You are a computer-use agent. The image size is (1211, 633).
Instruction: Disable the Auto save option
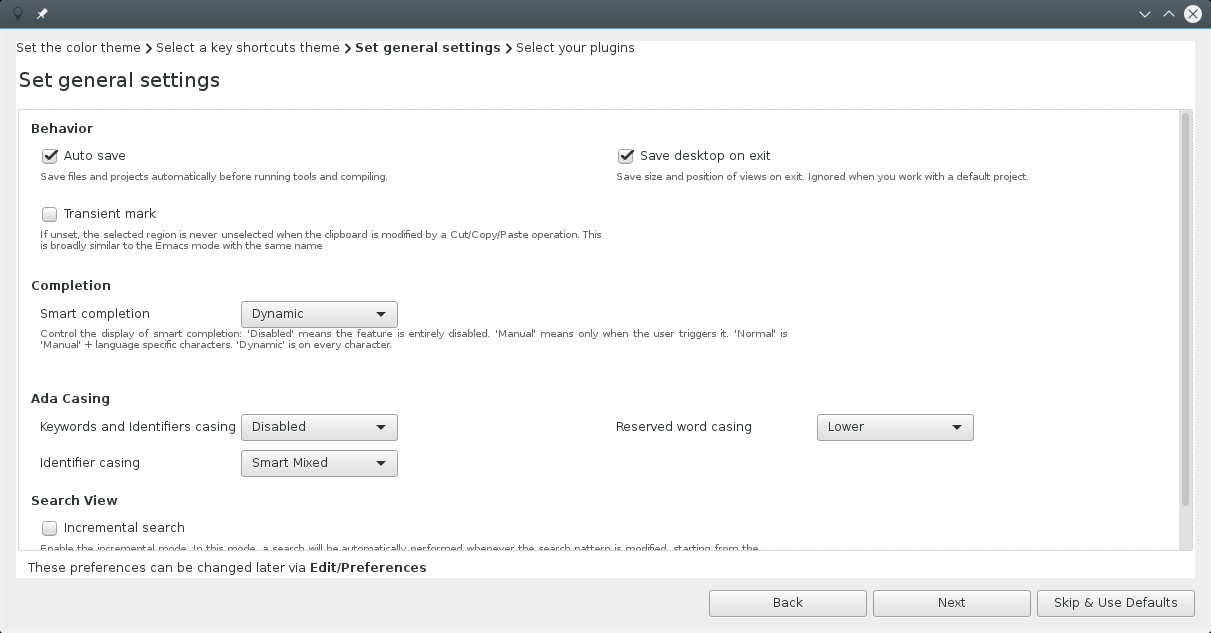pyautogui.click(x=50, y=156)
